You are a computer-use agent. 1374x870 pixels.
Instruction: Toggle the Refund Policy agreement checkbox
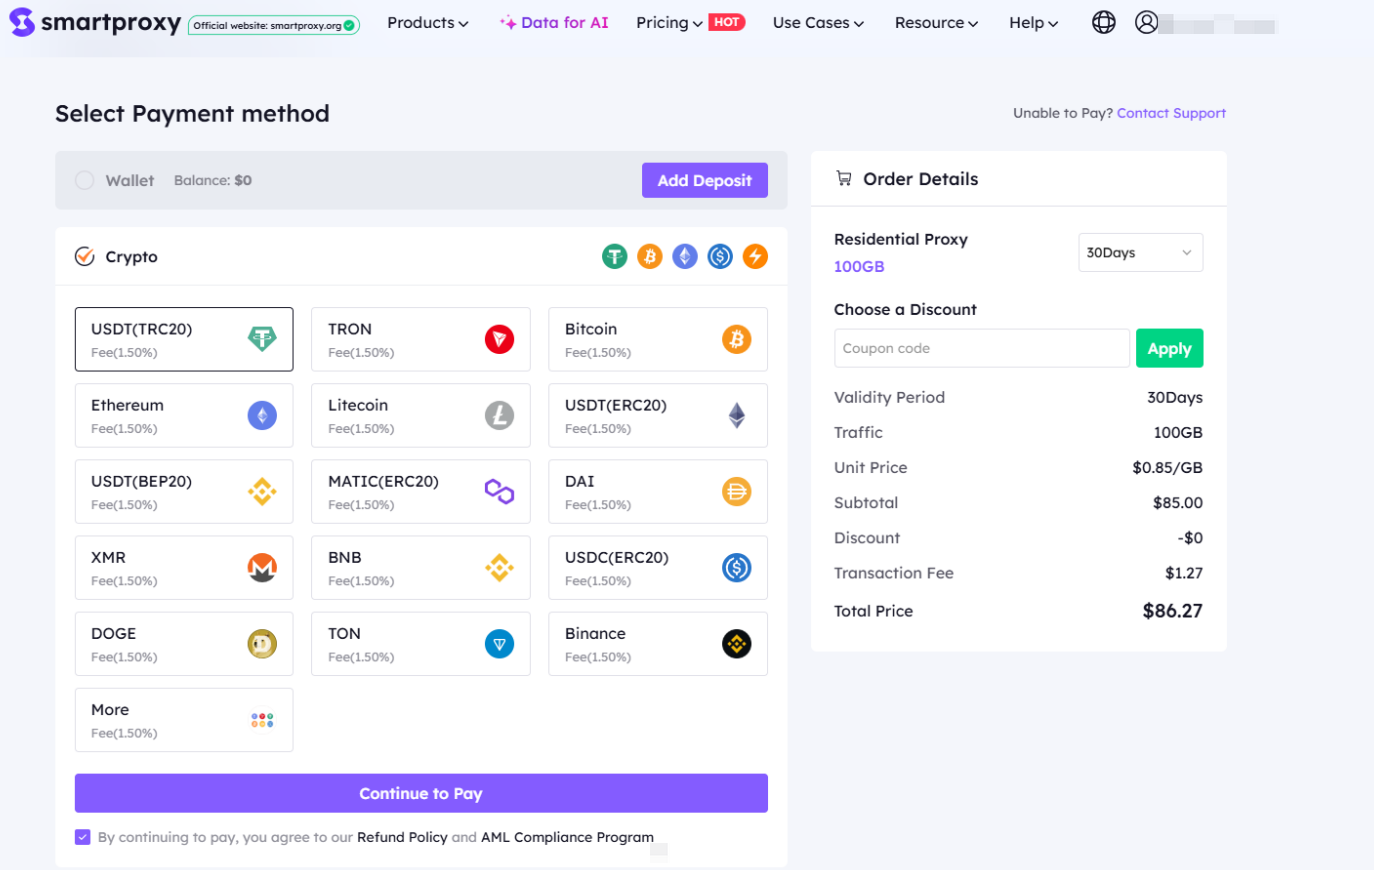click(83, 837)
